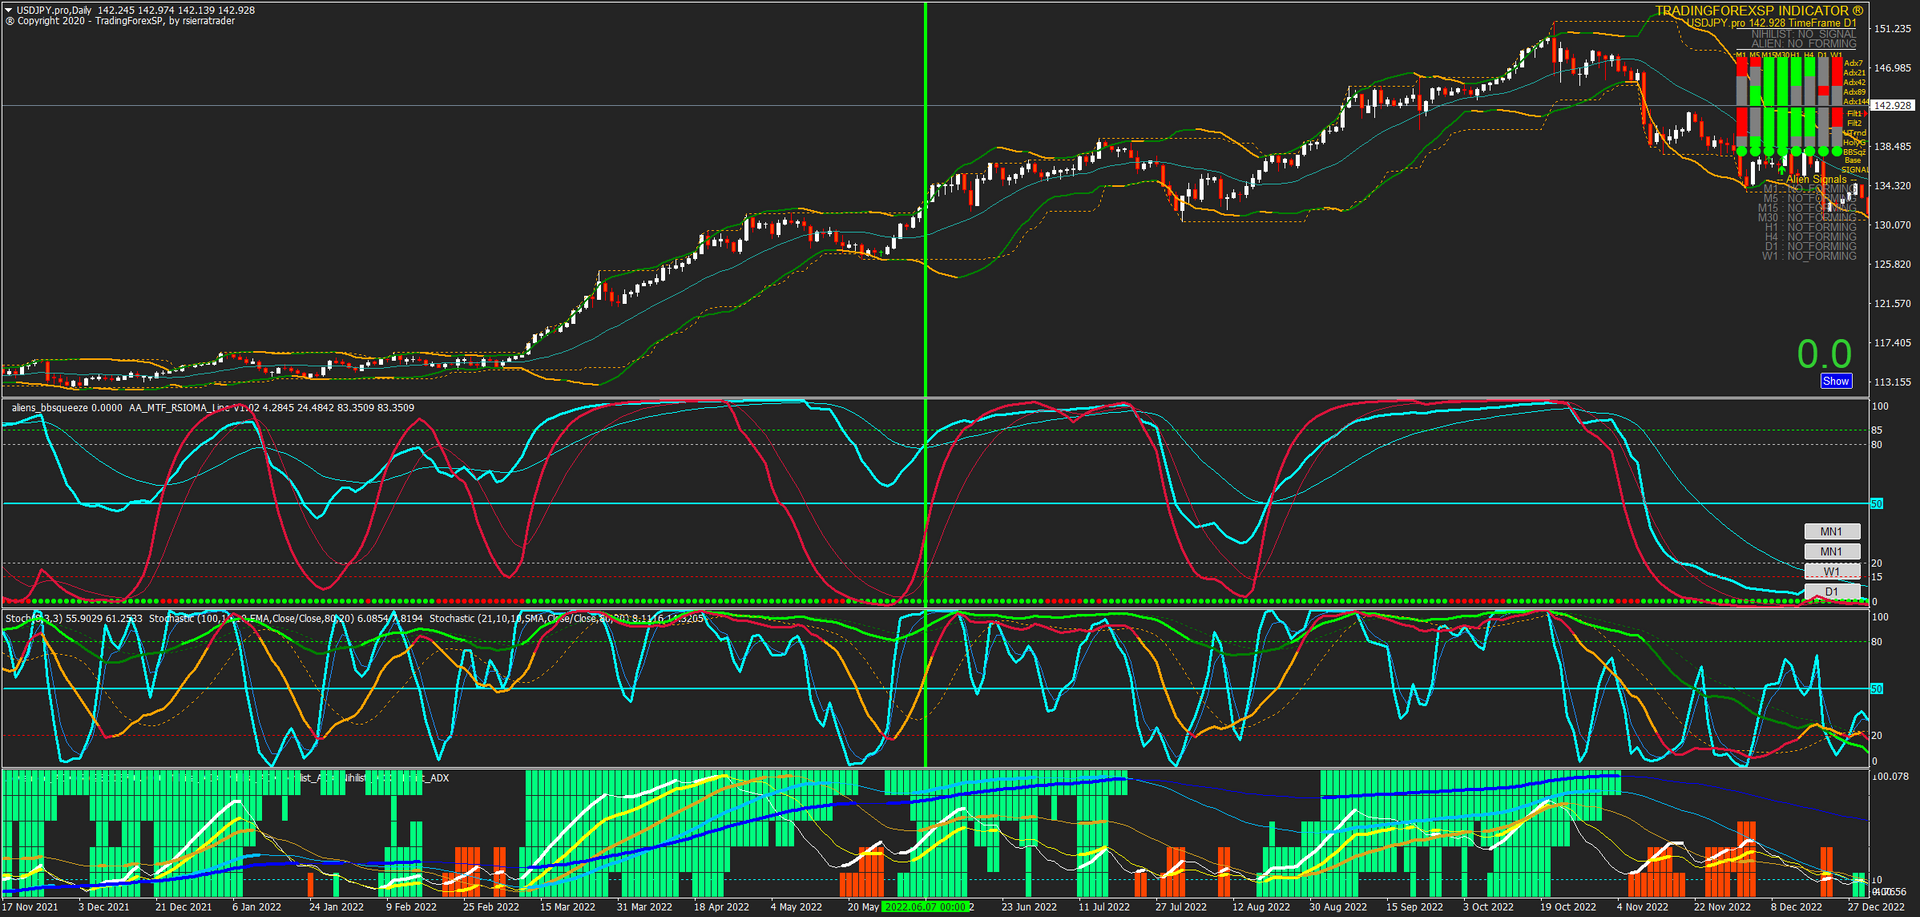Click the 113.155 price axis label

1892,381
